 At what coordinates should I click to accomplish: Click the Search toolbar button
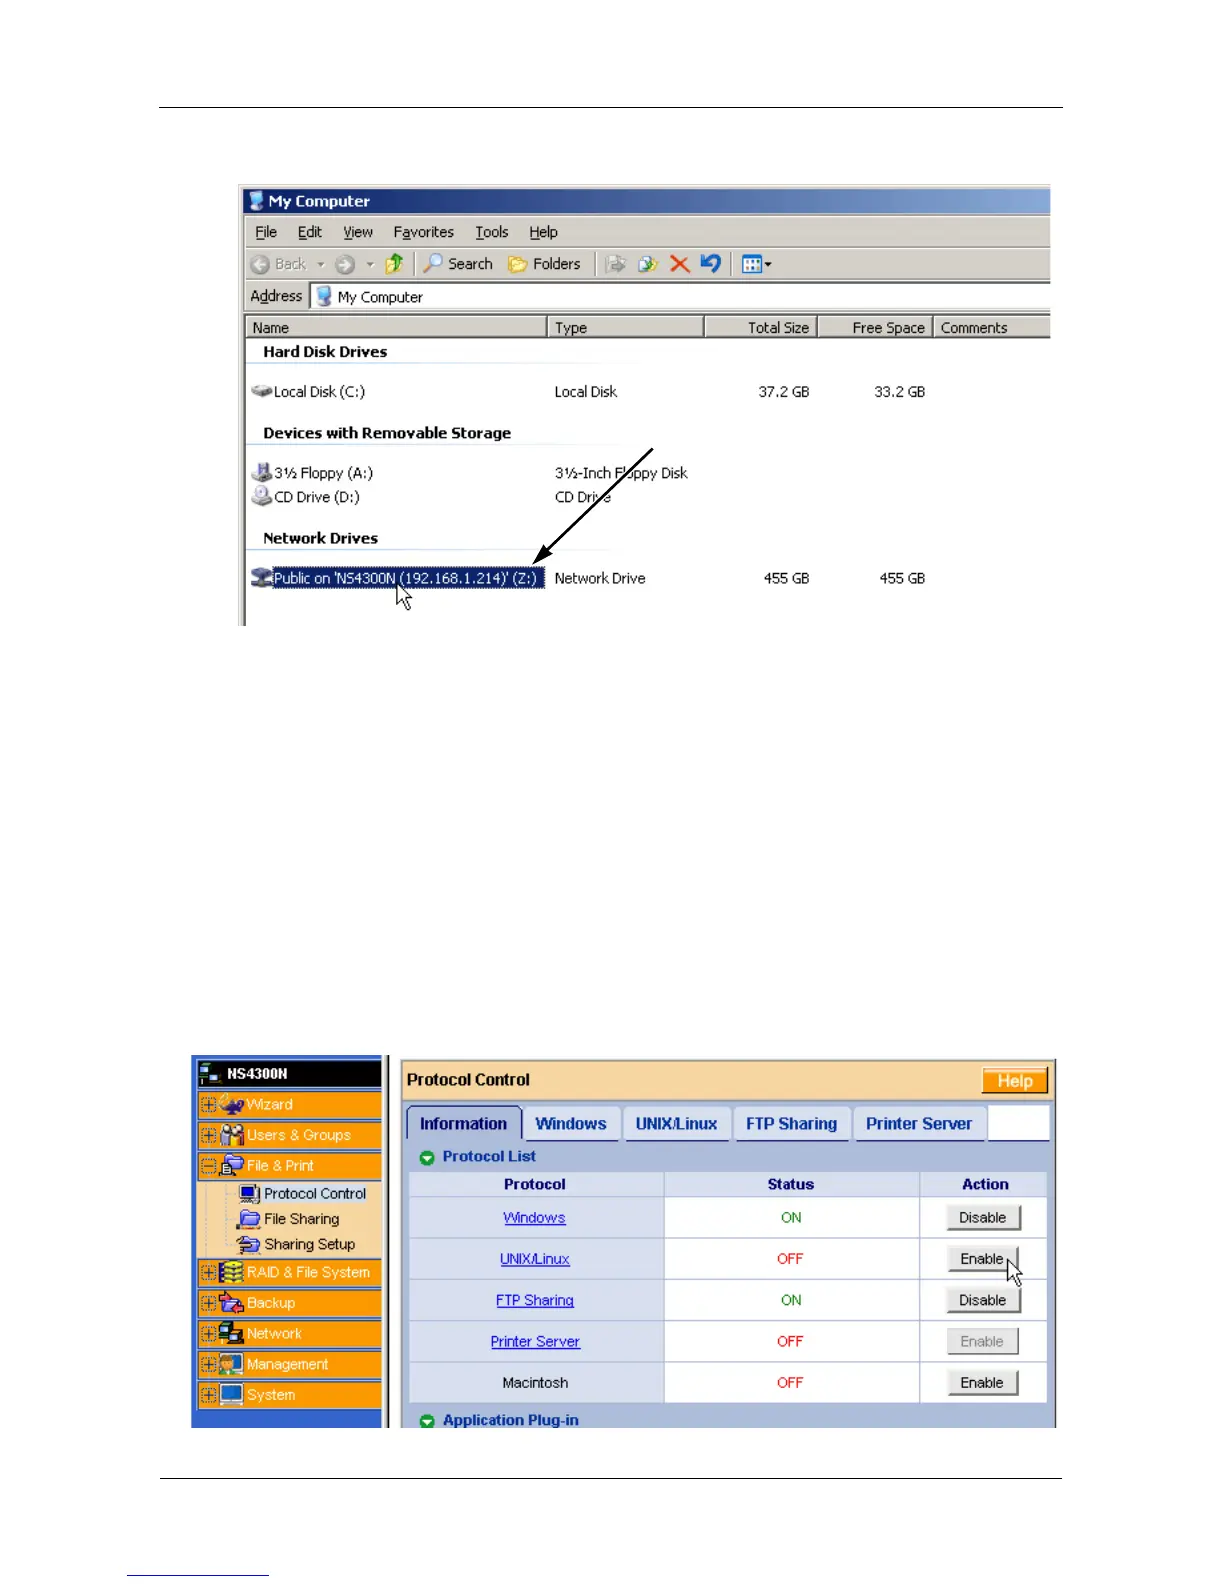point(458,263)
